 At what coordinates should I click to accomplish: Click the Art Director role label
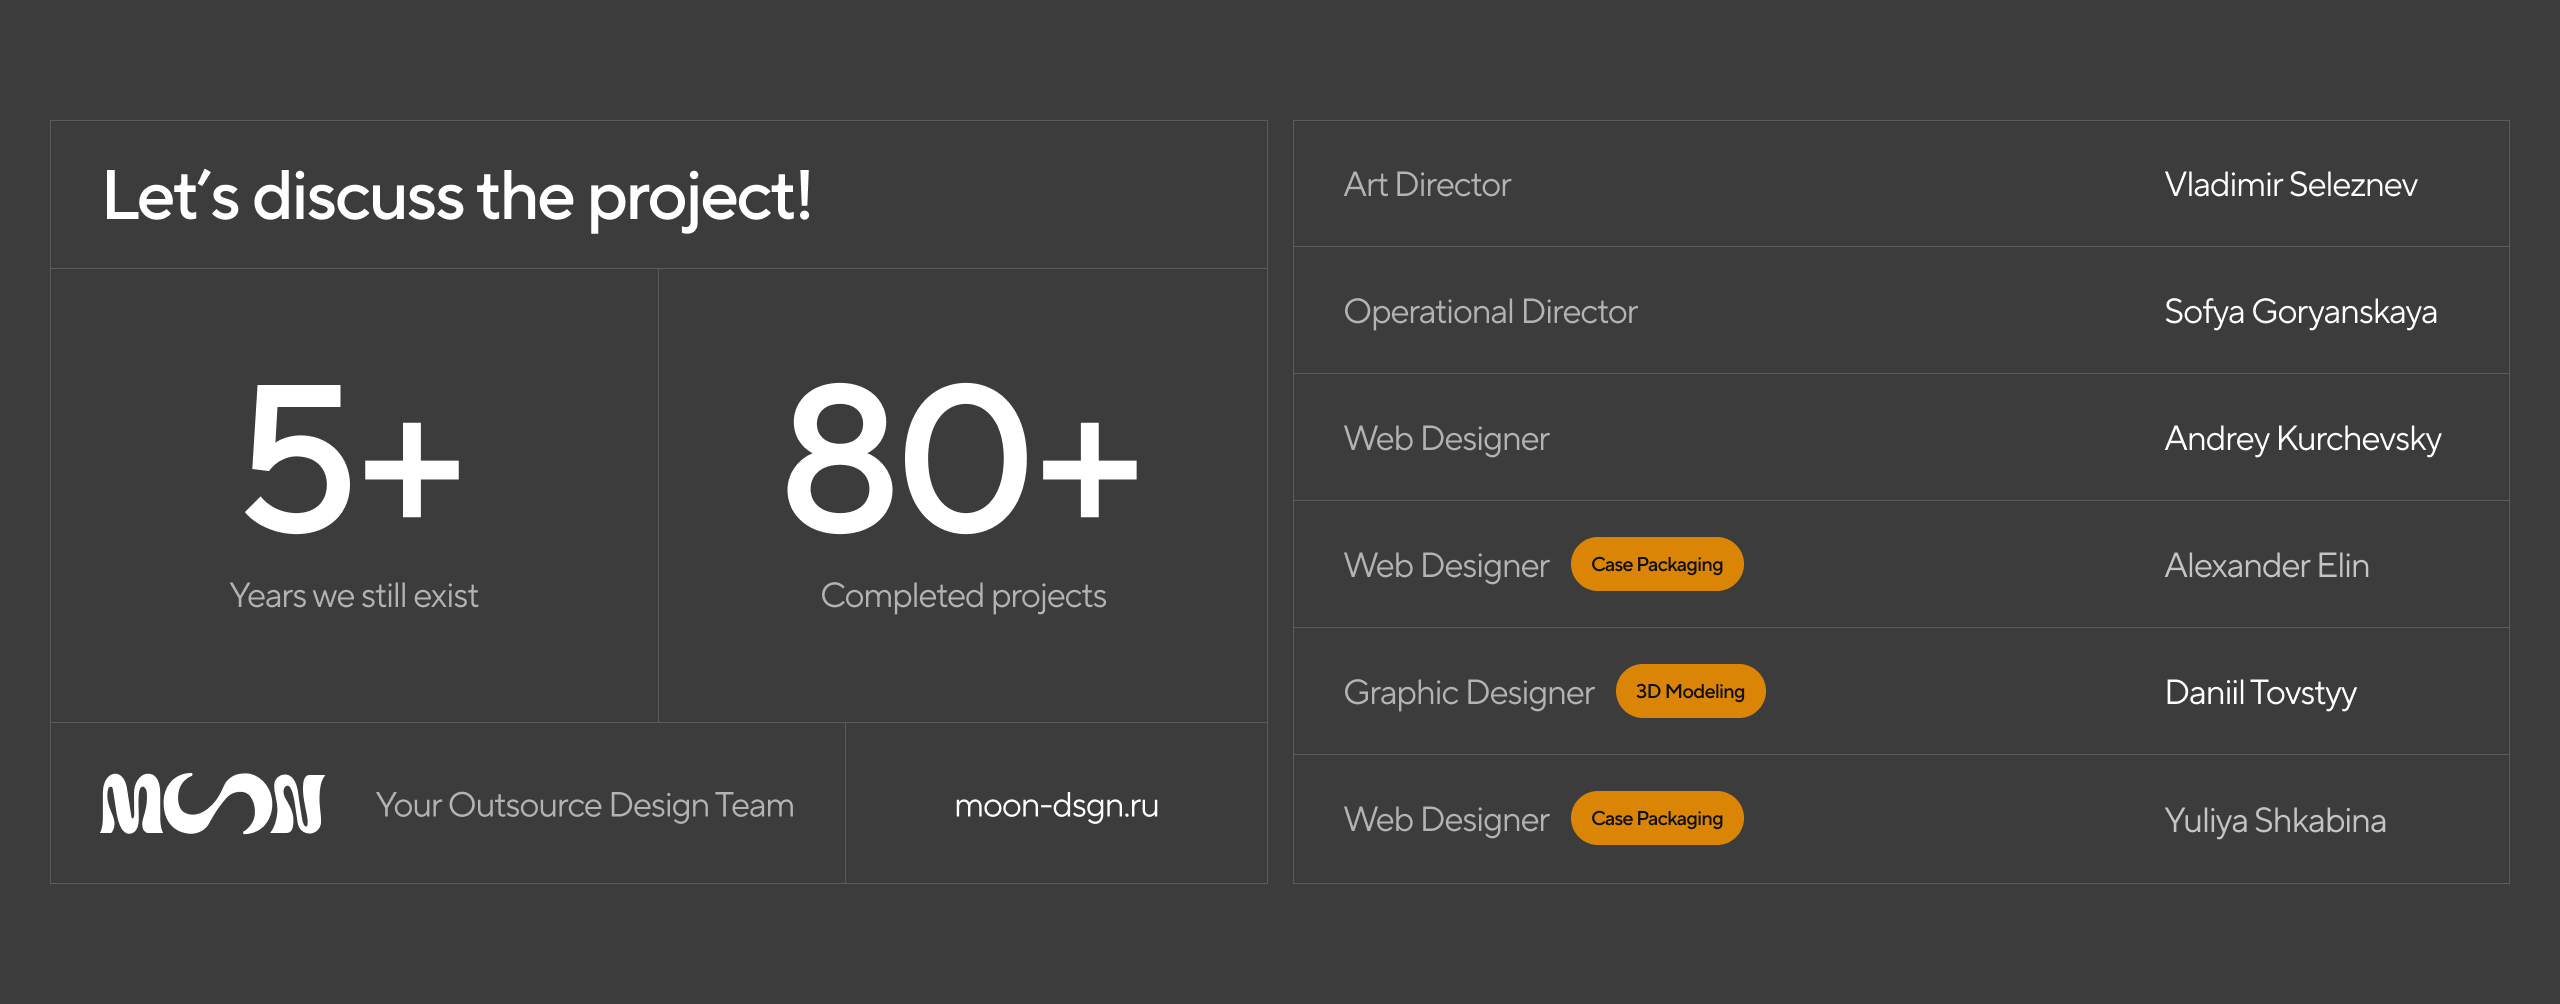click(1427, 185)
